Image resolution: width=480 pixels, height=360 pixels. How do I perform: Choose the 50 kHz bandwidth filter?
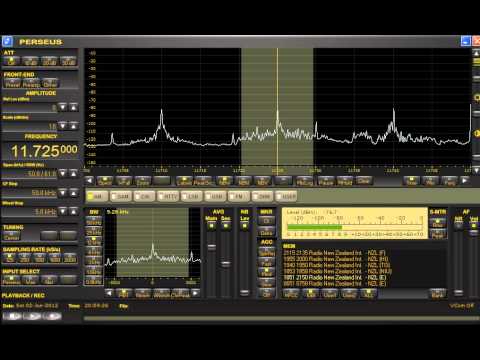click(x=94, y=222)
